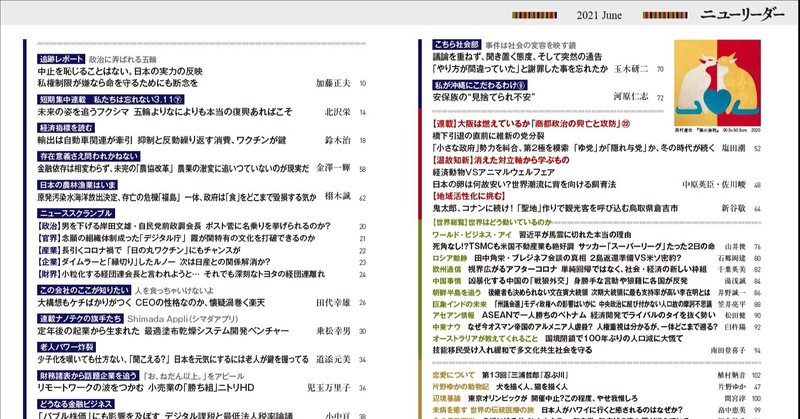Select 未病を癒す 世界の伝統医療の旅 column

[x=483, y=410]
